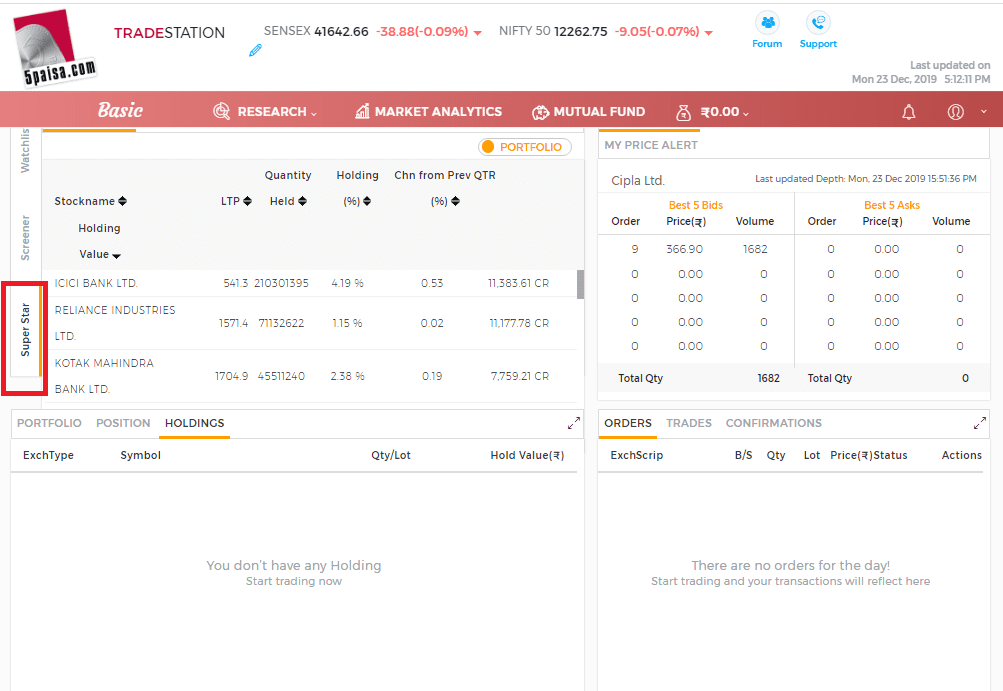Image resolution: width=1003 pixels, height=691 pixels.
Task: Sort table by Stockname arrows
Action: [x=122, y=201]
